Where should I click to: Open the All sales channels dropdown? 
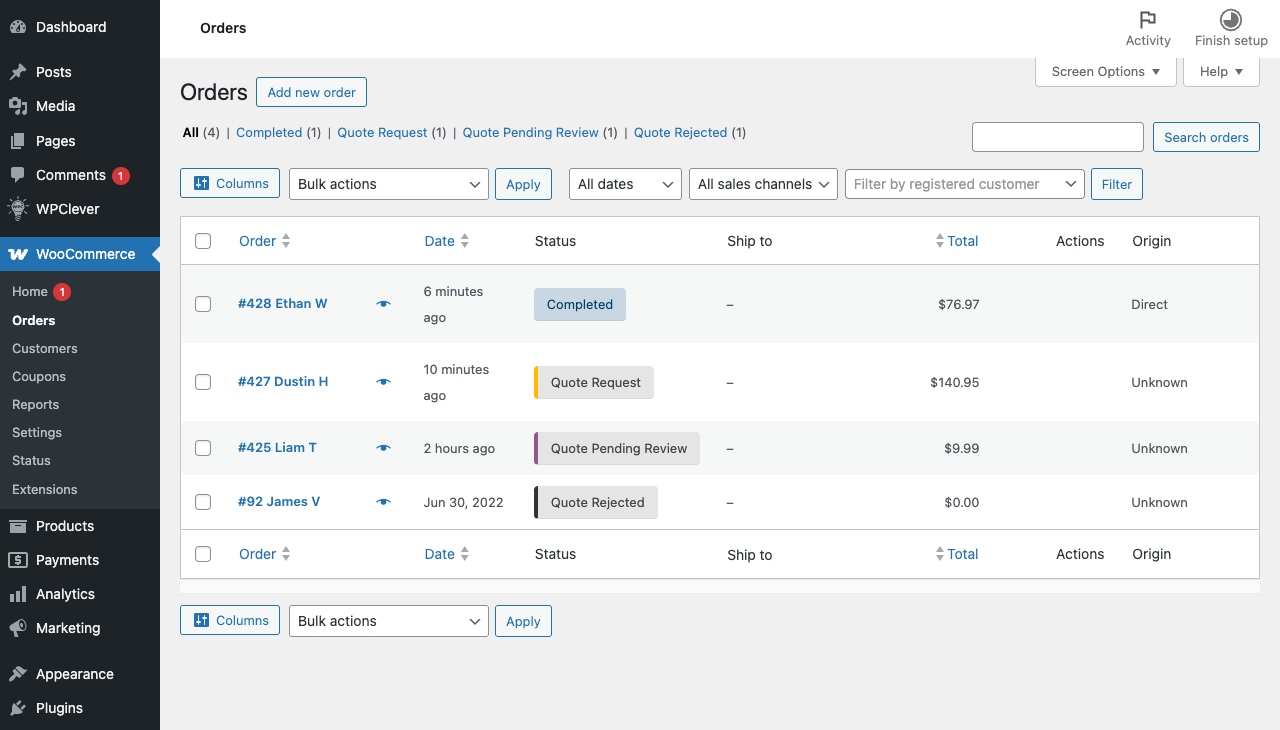[763, 184]
